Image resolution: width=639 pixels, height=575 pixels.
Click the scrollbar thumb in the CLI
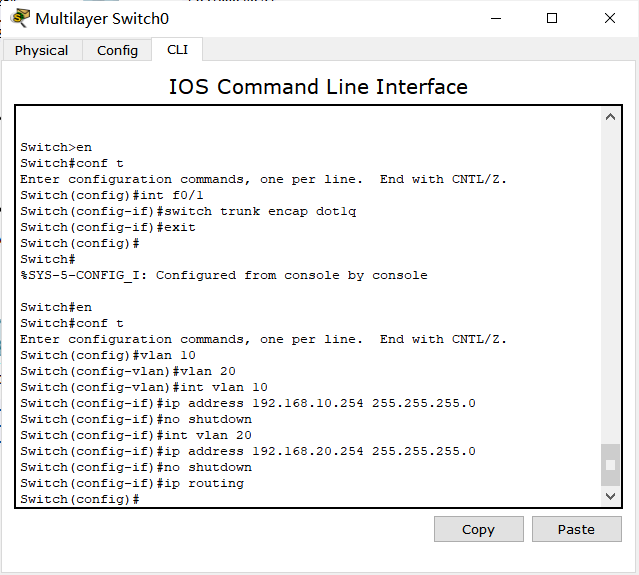coord(610,465)
